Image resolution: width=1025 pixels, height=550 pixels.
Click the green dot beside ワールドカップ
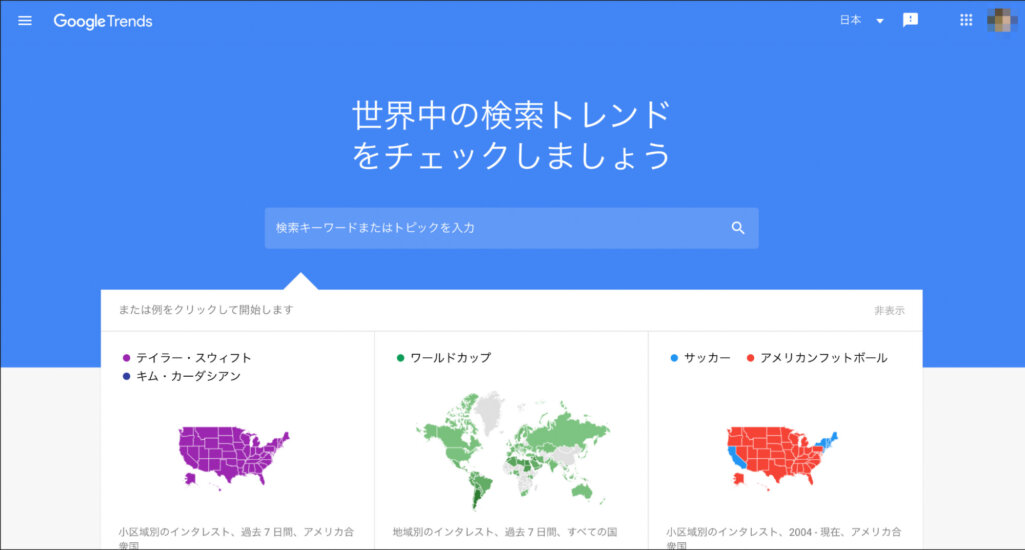pyautogui.click(x=401, y=358)
